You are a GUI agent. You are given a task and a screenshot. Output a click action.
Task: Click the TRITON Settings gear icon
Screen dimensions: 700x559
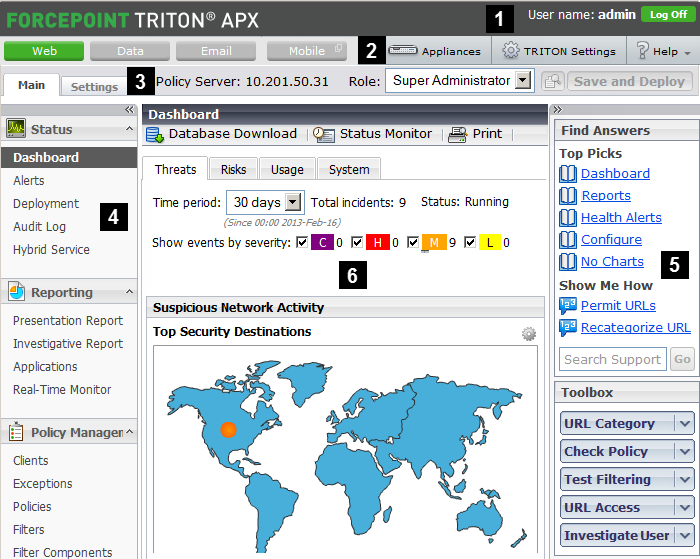(x=511, y=50)
